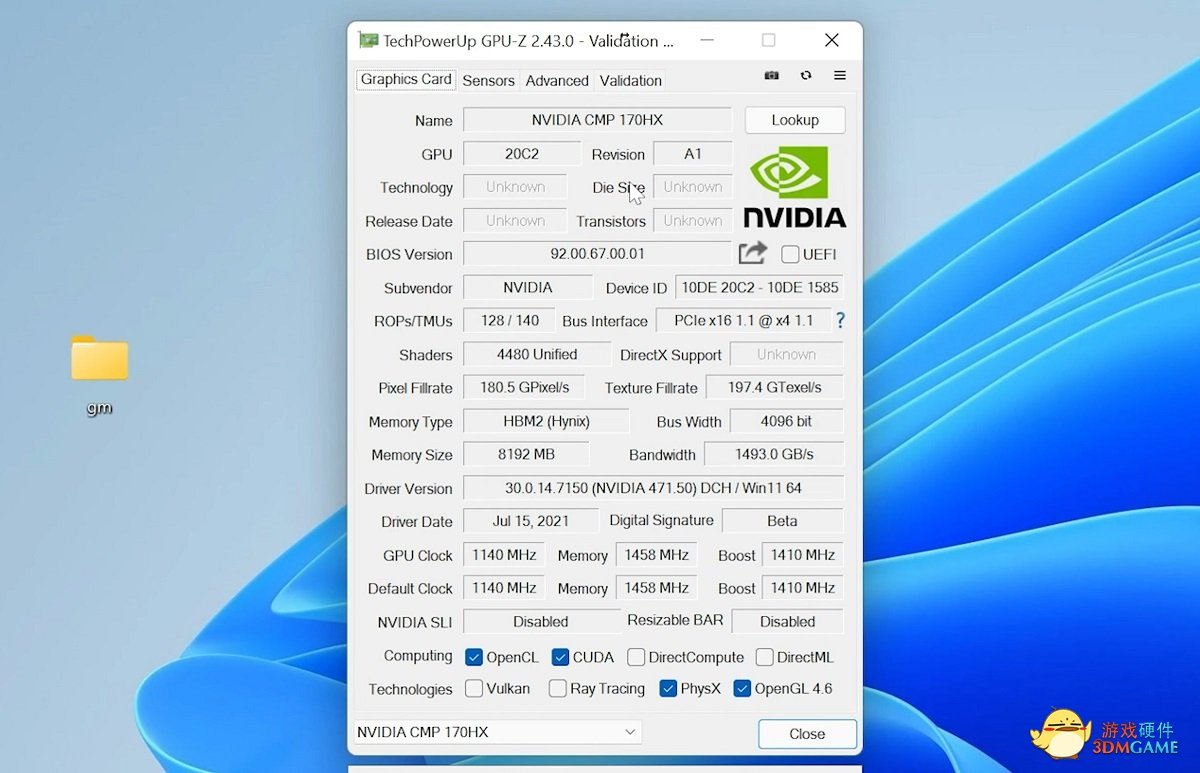Viewport: 1200px width, 773px height.
Task: Click the Die Size Unknown field
Action: [x=693, y=187]
